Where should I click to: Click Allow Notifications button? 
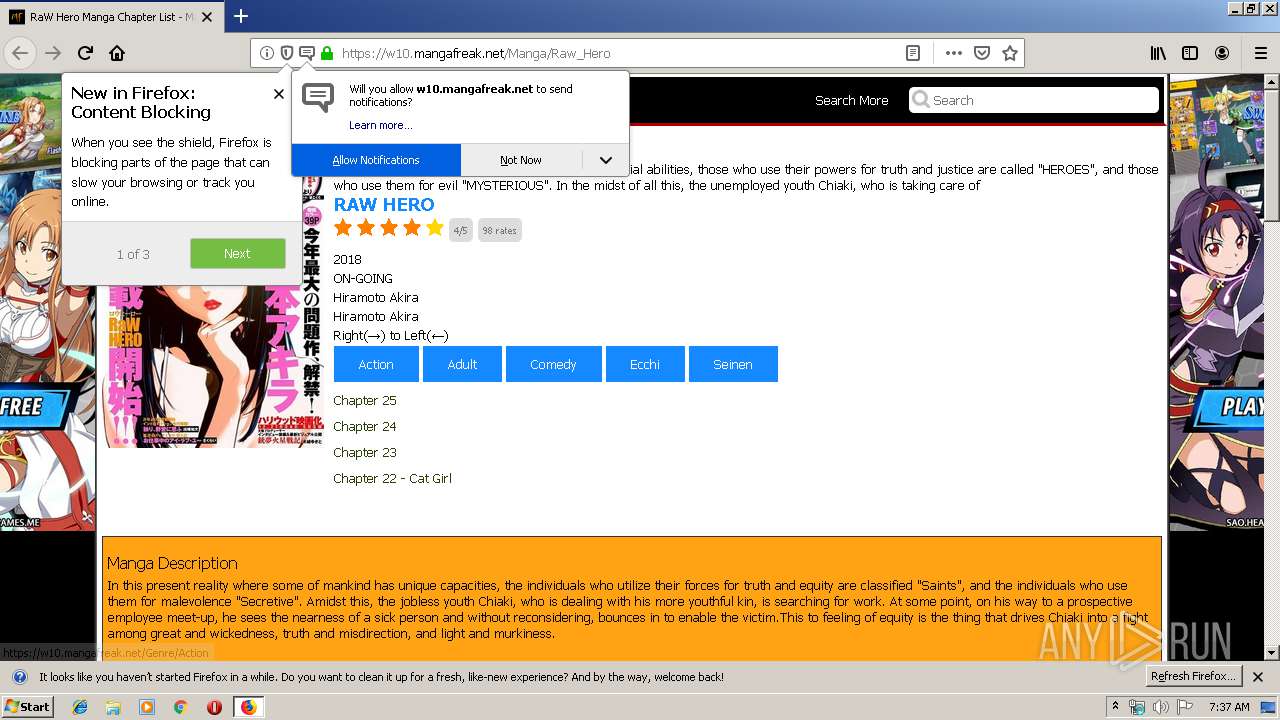[376, 160]
